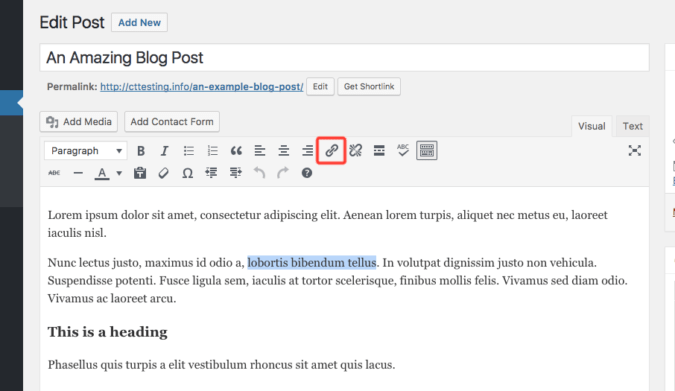The height and width of the screenshot is (391, 675).
Task: Insert a bulleted list
Action: (189, 151)
